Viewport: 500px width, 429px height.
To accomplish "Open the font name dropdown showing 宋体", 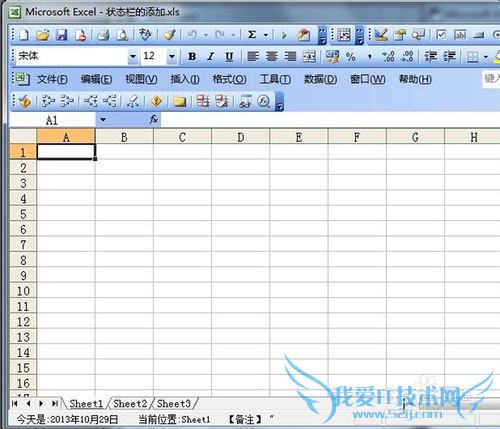I will pyautogui.click(x=133, y=57).
